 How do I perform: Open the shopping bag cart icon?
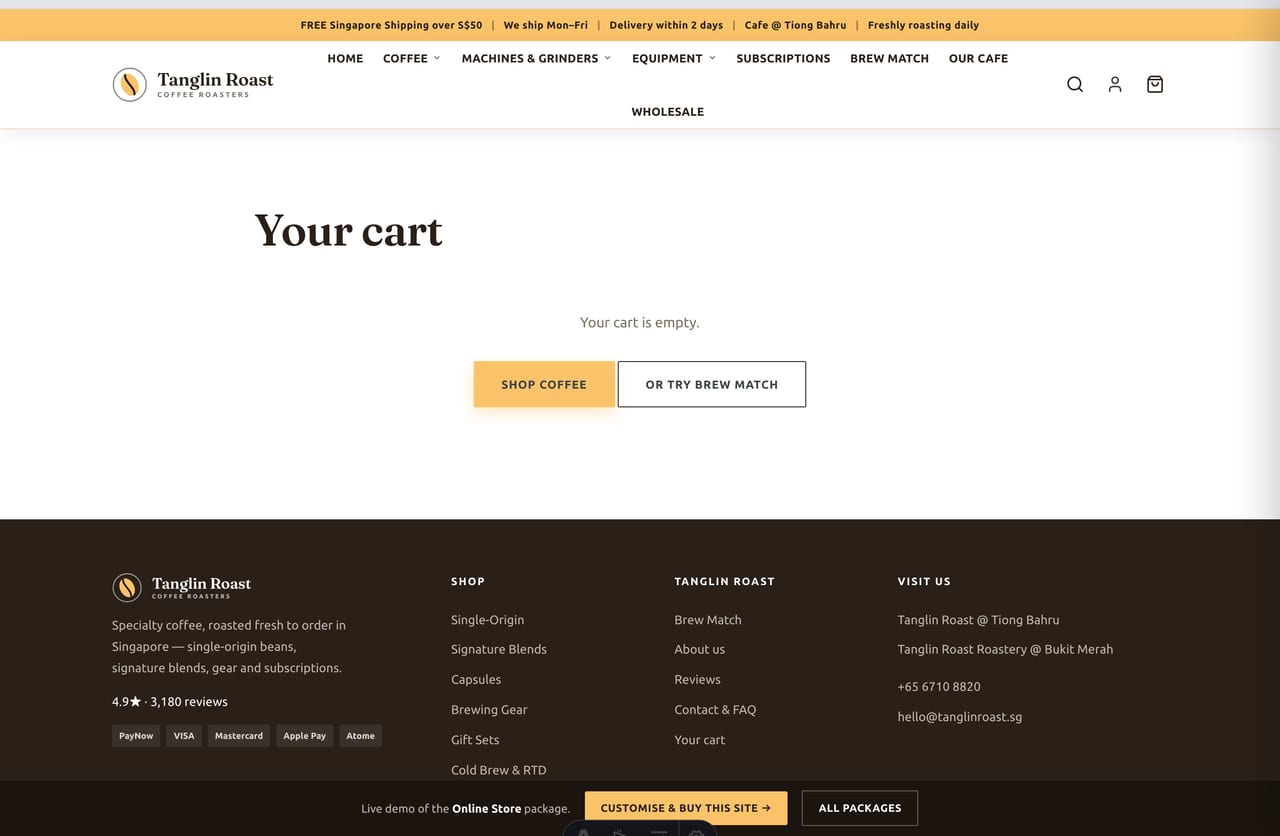[x=1155, y=85]
